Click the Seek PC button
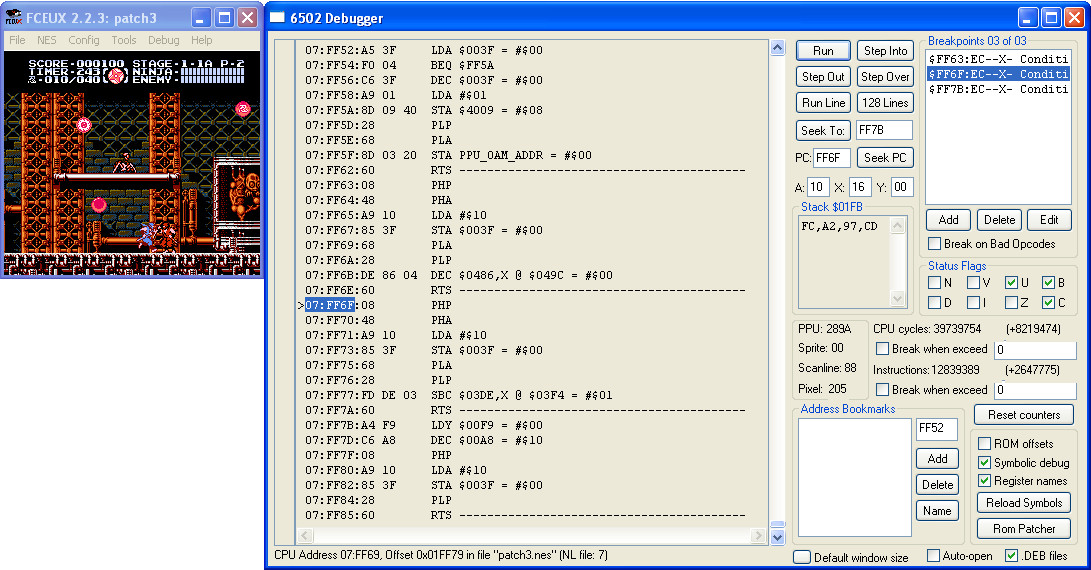Screen dimensions: 1091x570 [885, 157]
